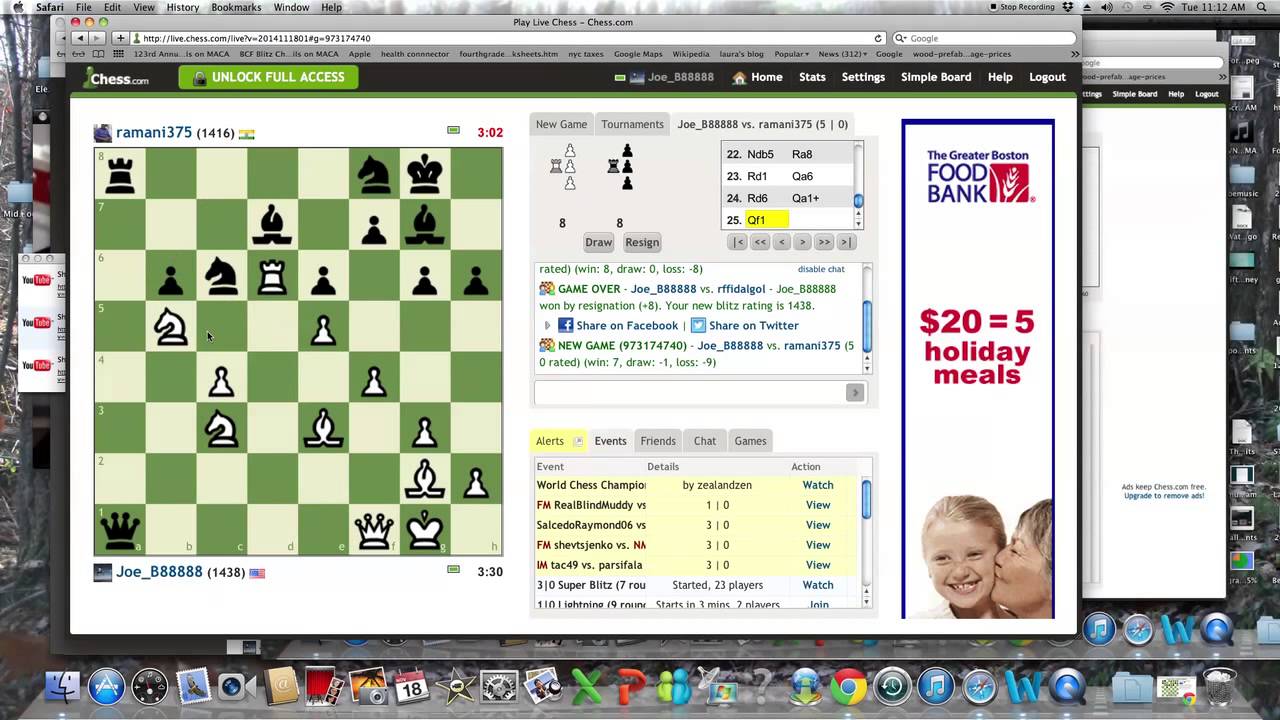The height and width of the screenshot is (720, 1280).
Task: Switch to the Games tab
Action: coord(750,441)
